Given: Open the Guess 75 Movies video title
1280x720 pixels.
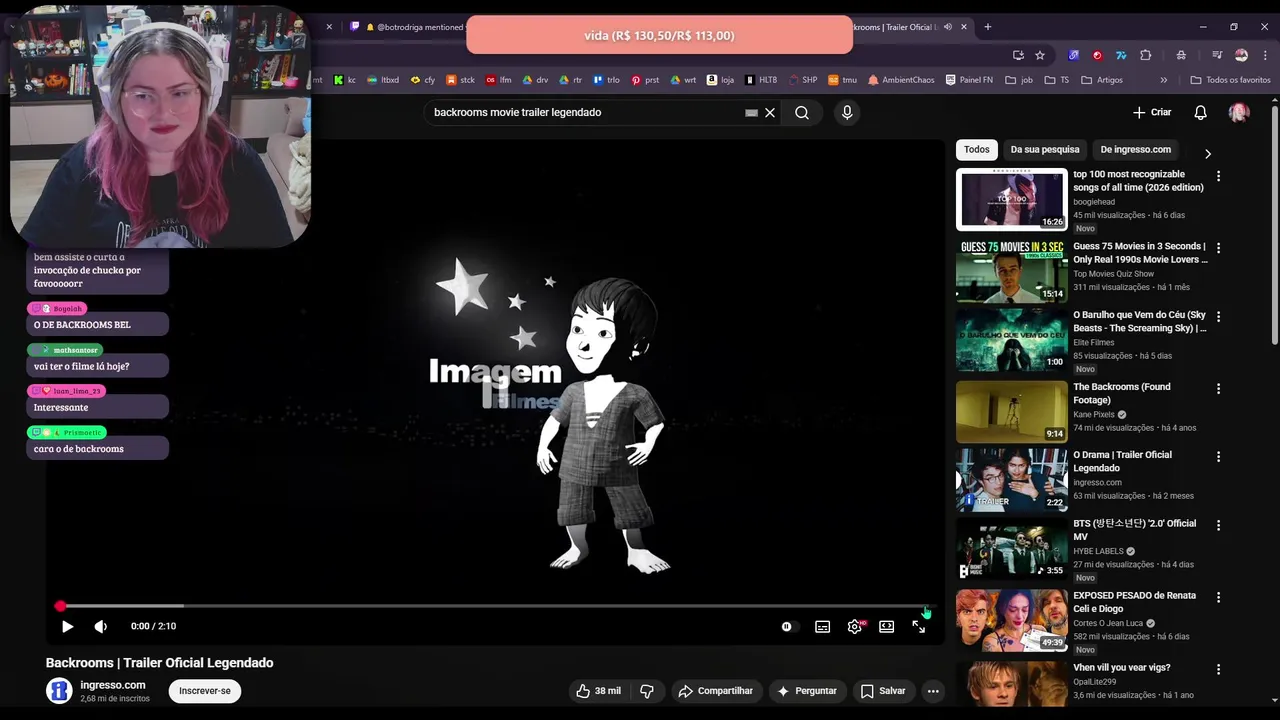Looking at the screenshot, I should click(1140, 253).
